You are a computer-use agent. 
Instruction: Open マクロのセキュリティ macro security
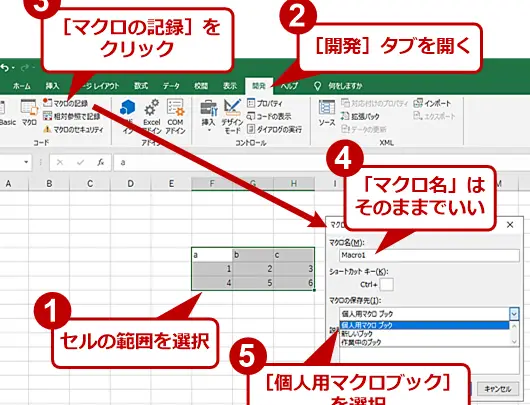73,129
